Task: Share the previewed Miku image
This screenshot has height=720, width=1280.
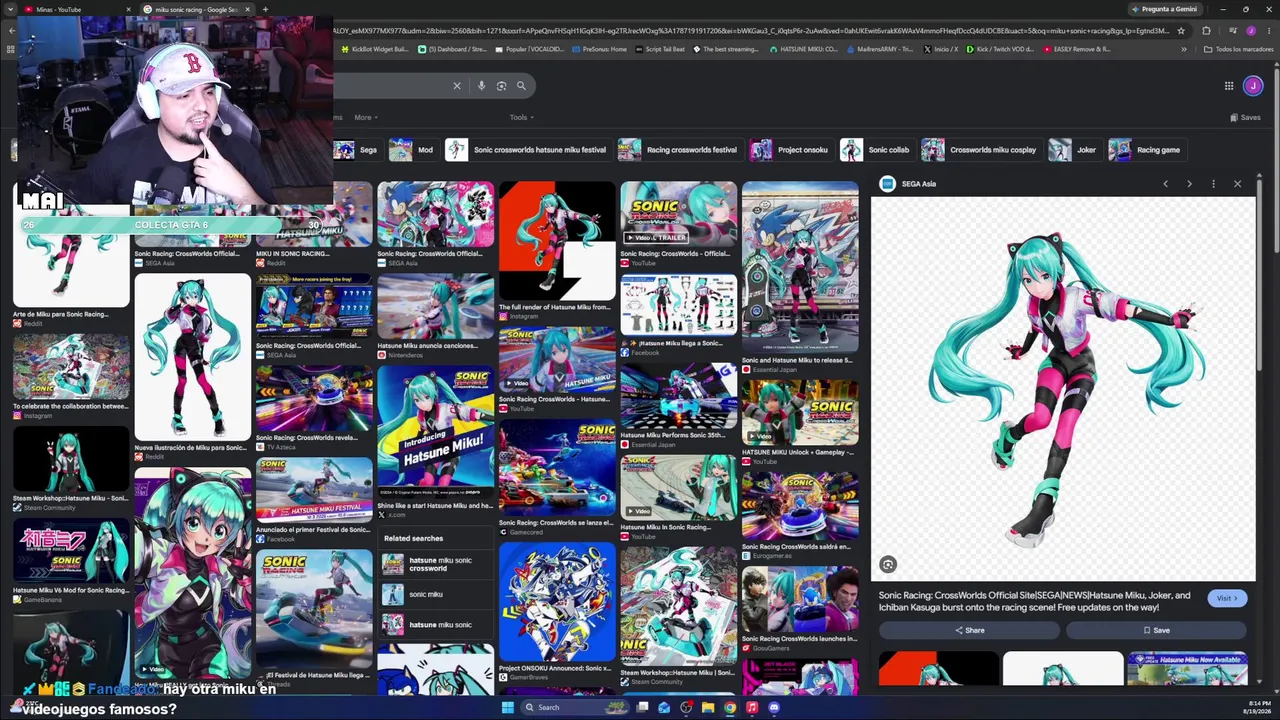Action: pos(969,630)
